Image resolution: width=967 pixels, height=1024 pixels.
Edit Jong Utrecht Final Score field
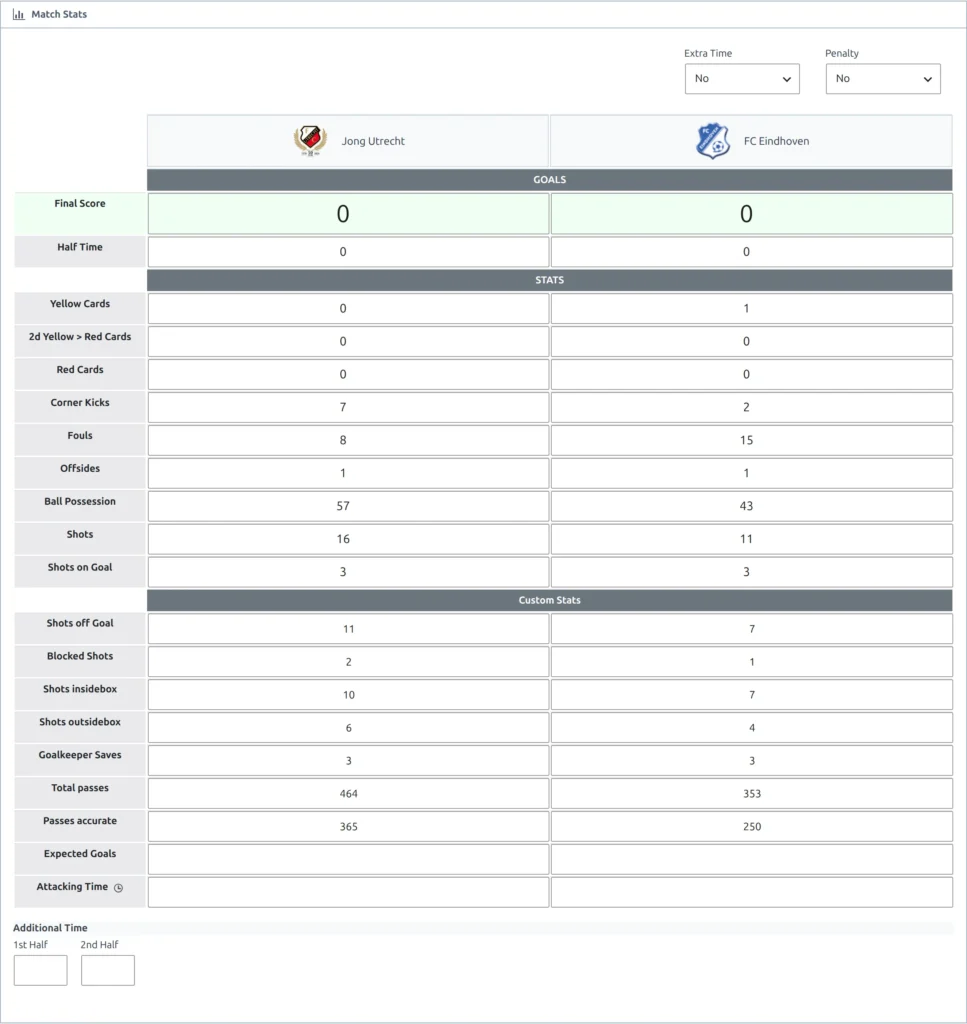coord(348,214)
